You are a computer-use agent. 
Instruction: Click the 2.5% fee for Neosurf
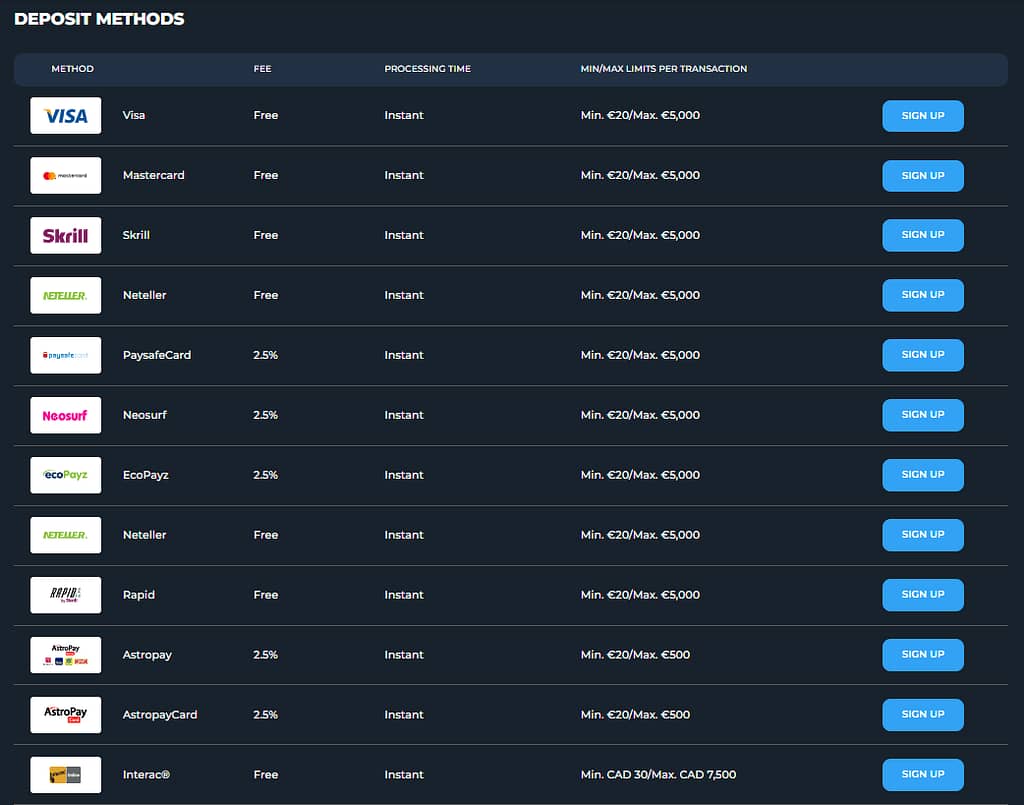[x=265, y=415]
